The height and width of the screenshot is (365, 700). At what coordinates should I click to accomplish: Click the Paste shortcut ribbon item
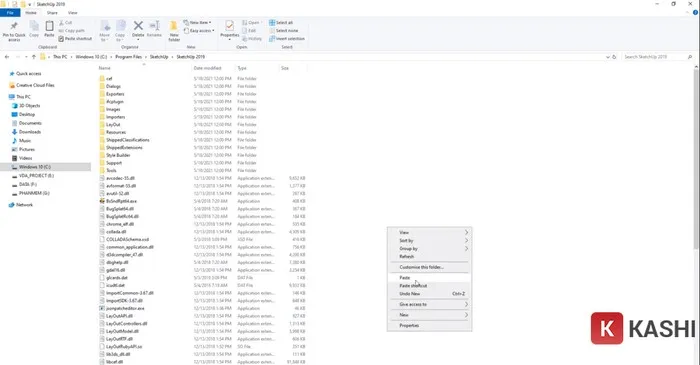75,38
